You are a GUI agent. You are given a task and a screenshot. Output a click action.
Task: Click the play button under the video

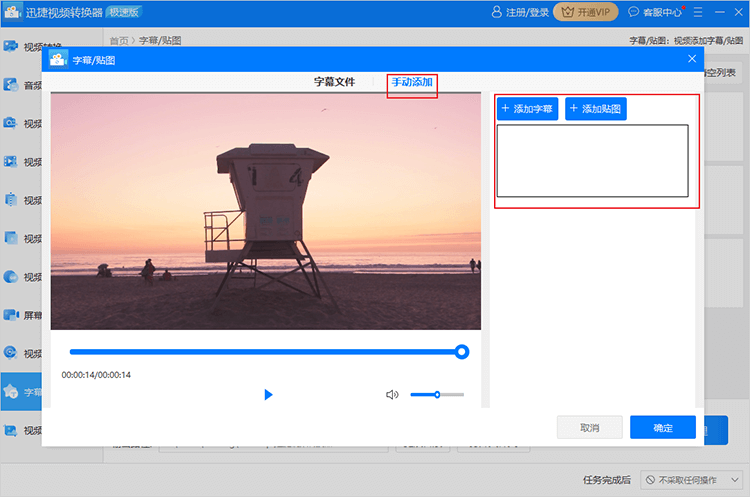pos(268,395)
